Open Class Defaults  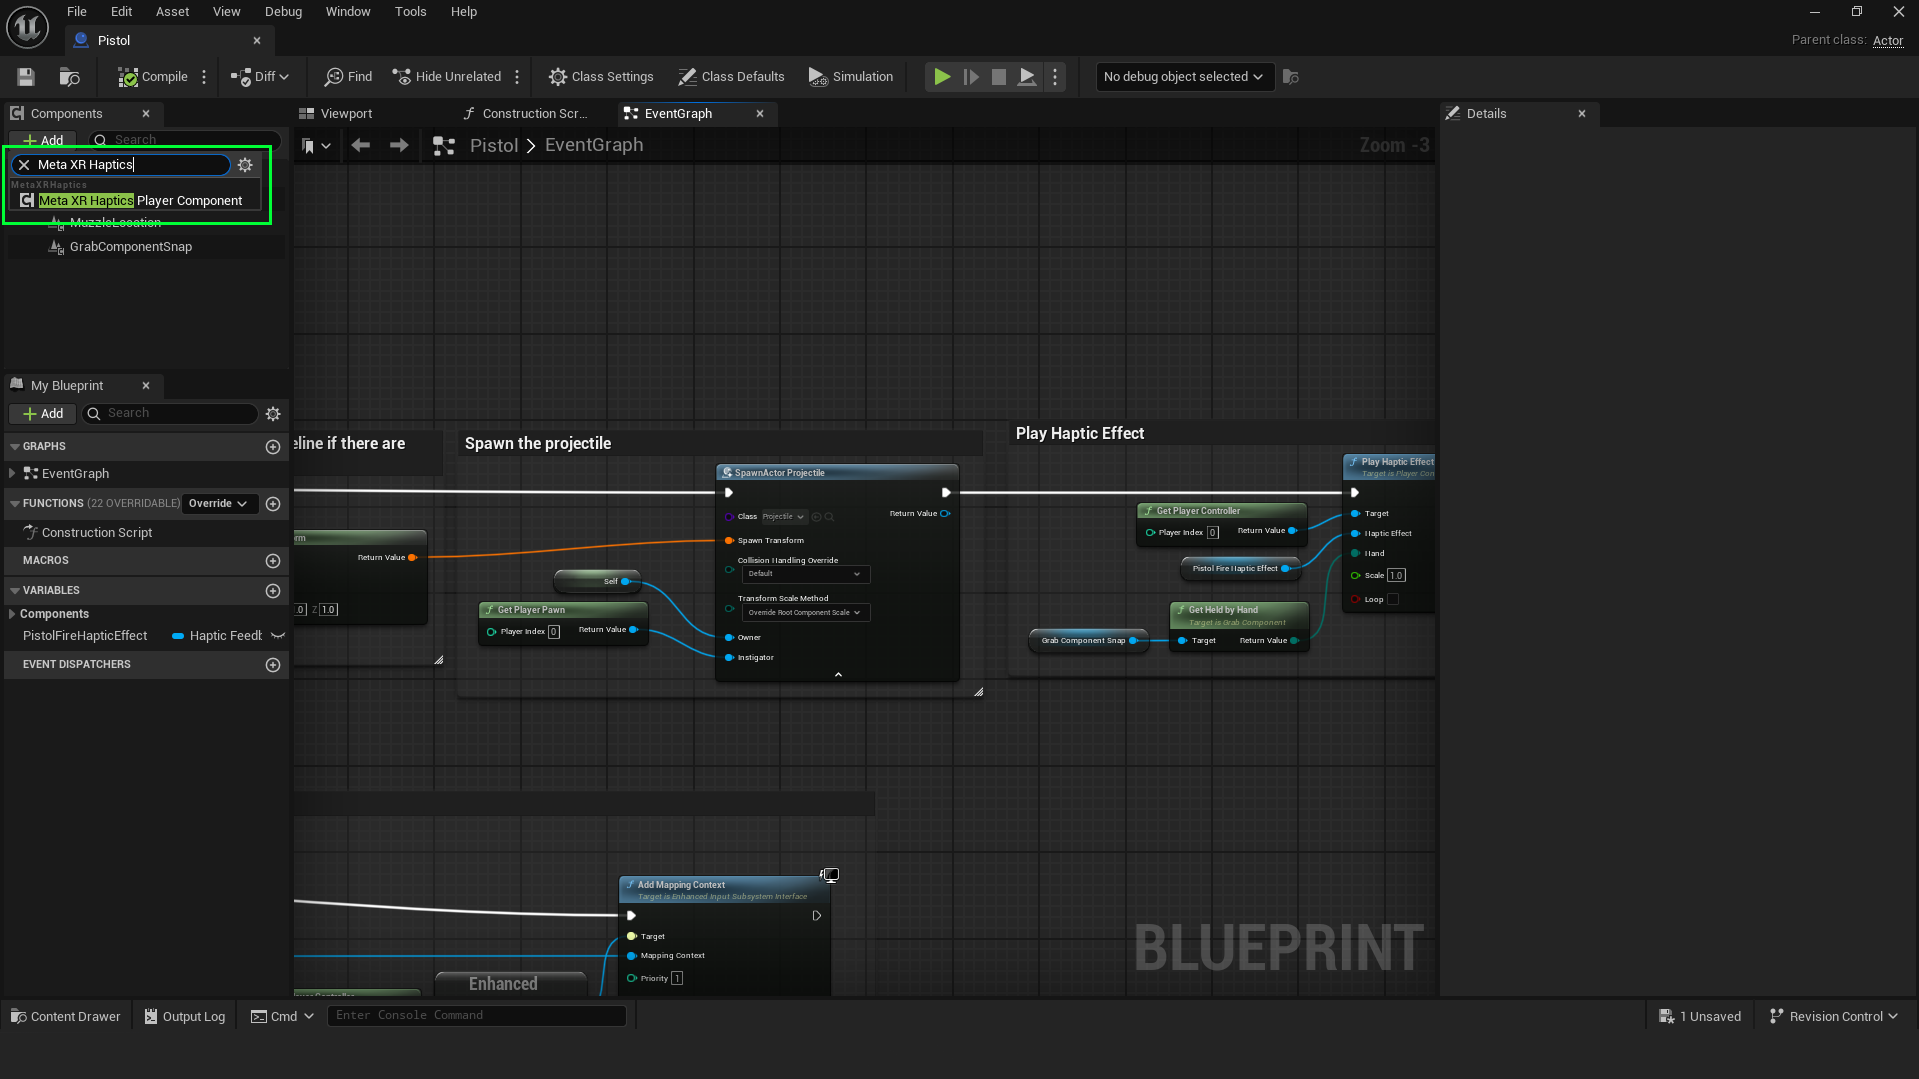[731, 77]
